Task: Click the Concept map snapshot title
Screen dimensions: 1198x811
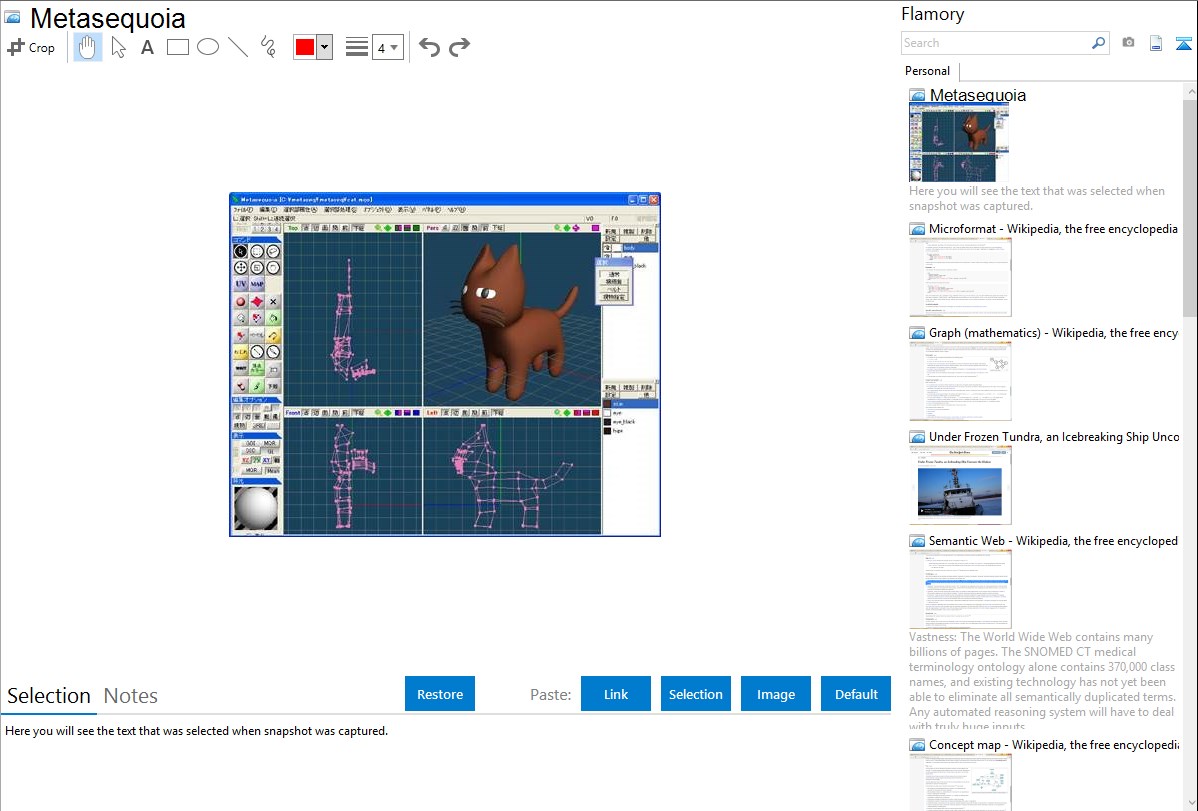Action: click(1054, 745)
